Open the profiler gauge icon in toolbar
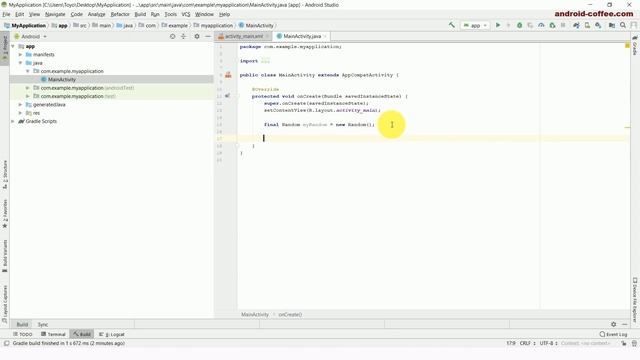The height and width of the screenshot is (360, 640). point(541,25)
